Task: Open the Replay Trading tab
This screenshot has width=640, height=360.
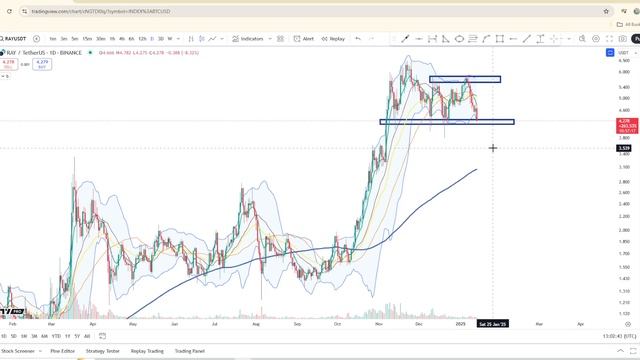Action: [147, 351]
